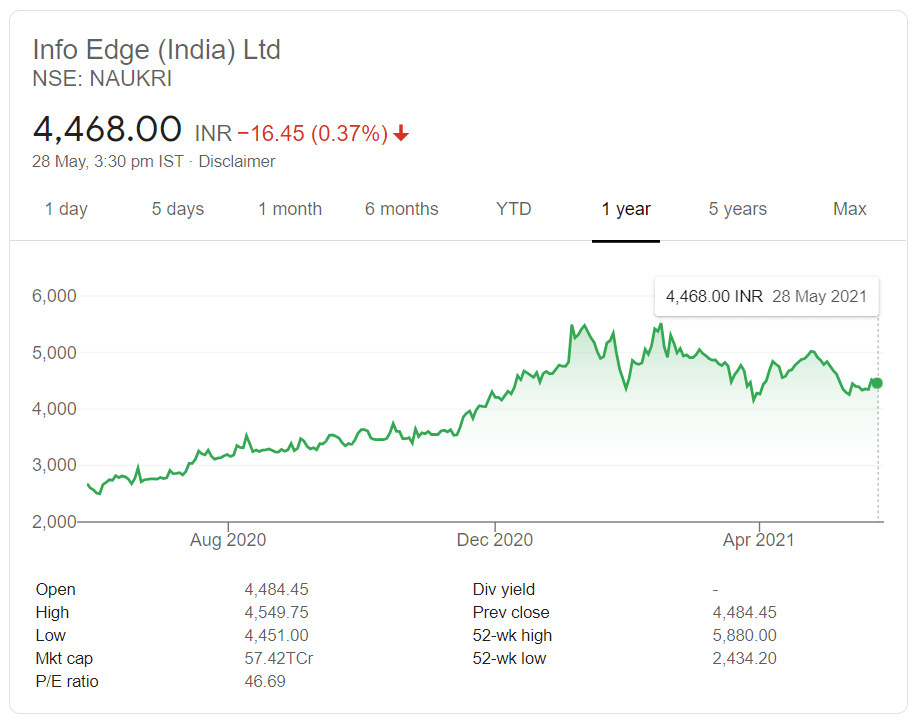Screen dimensions: 919x728
Task: Click the Div yield label
Action: [503, 589]
